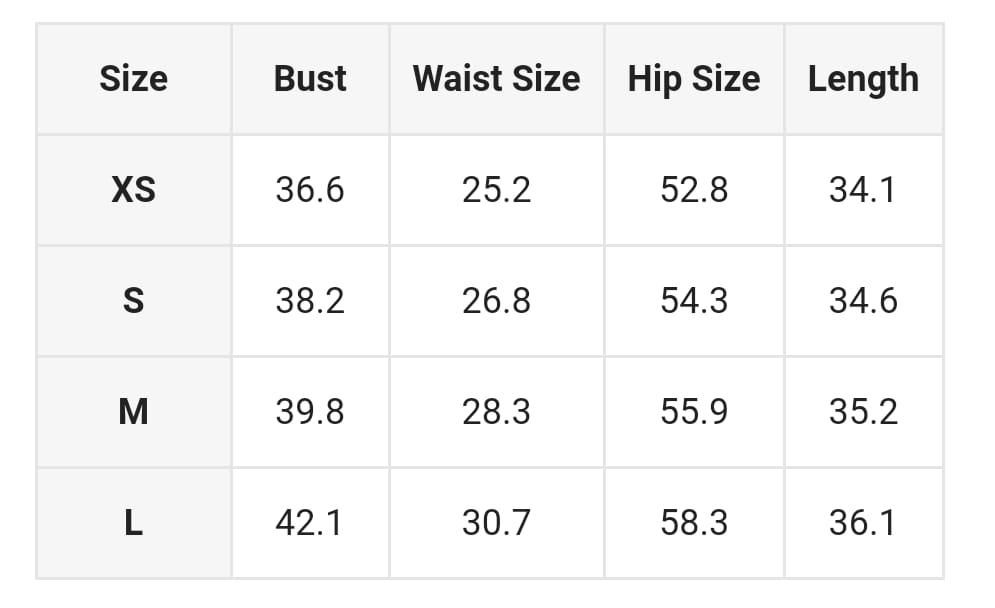This screenshot has height=608, width=995.
Task: Select the L waist value 30.7
Action: pos(496,522)
